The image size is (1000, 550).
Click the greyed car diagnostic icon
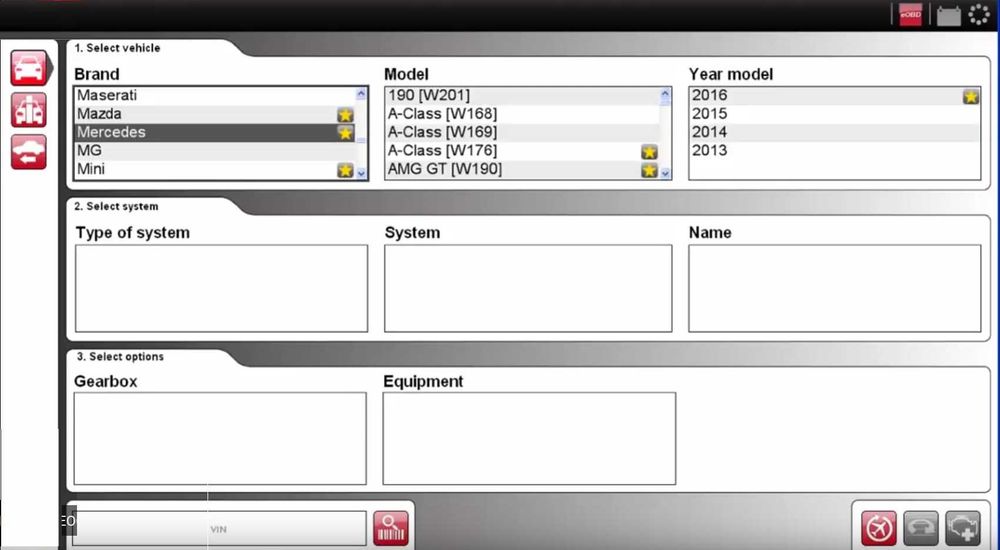921,528
